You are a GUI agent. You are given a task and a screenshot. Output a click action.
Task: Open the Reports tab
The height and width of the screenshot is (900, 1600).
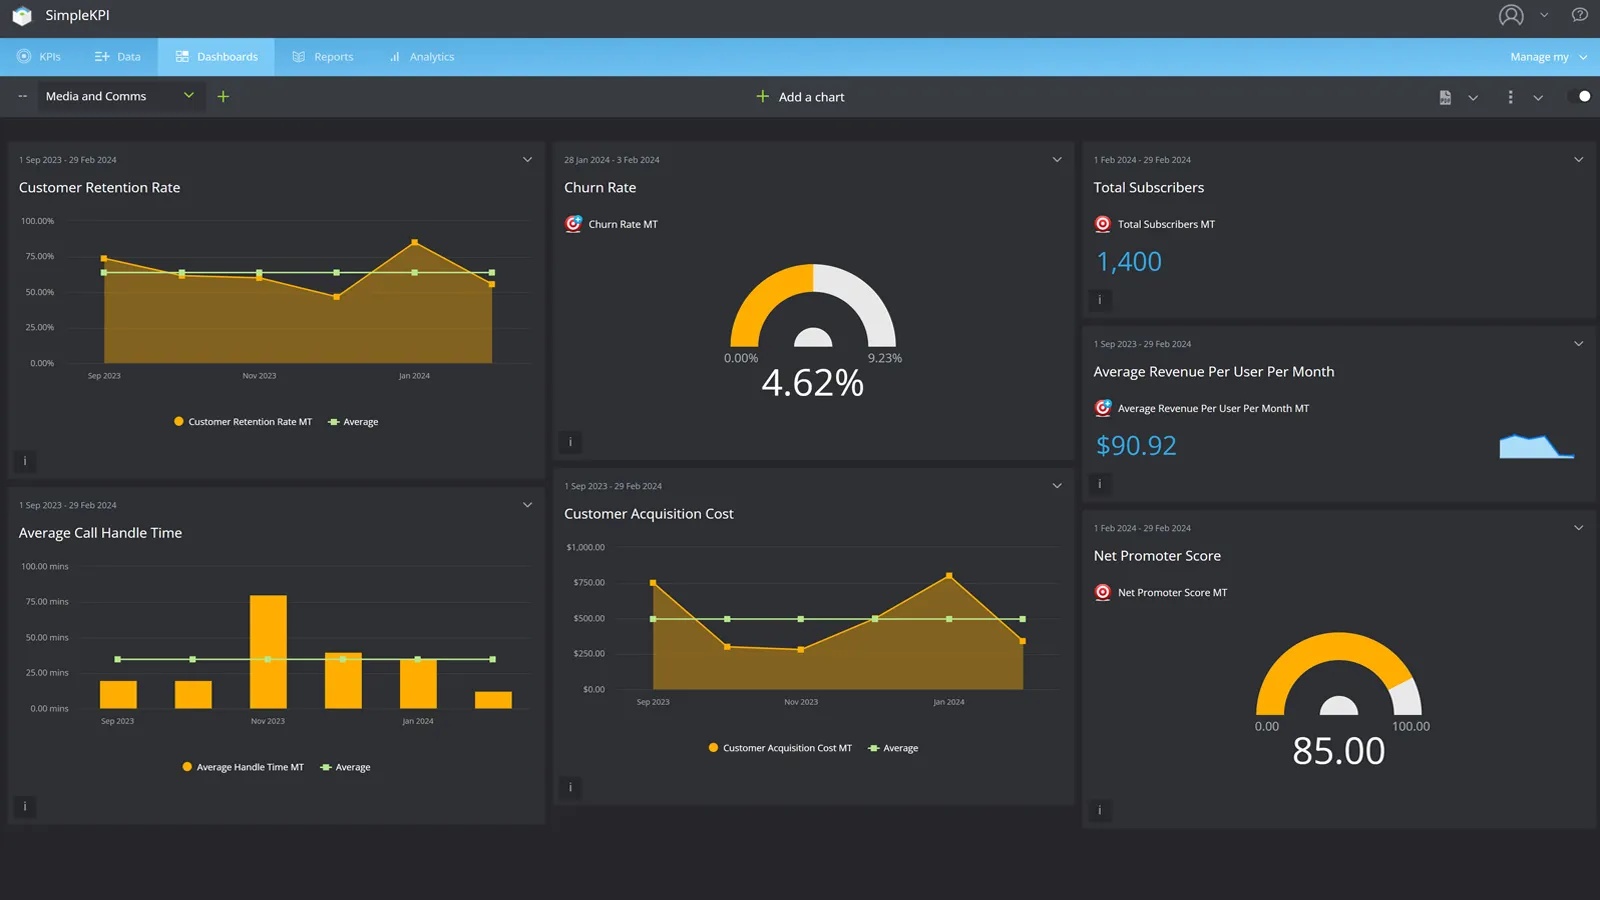tap(322, 57)
